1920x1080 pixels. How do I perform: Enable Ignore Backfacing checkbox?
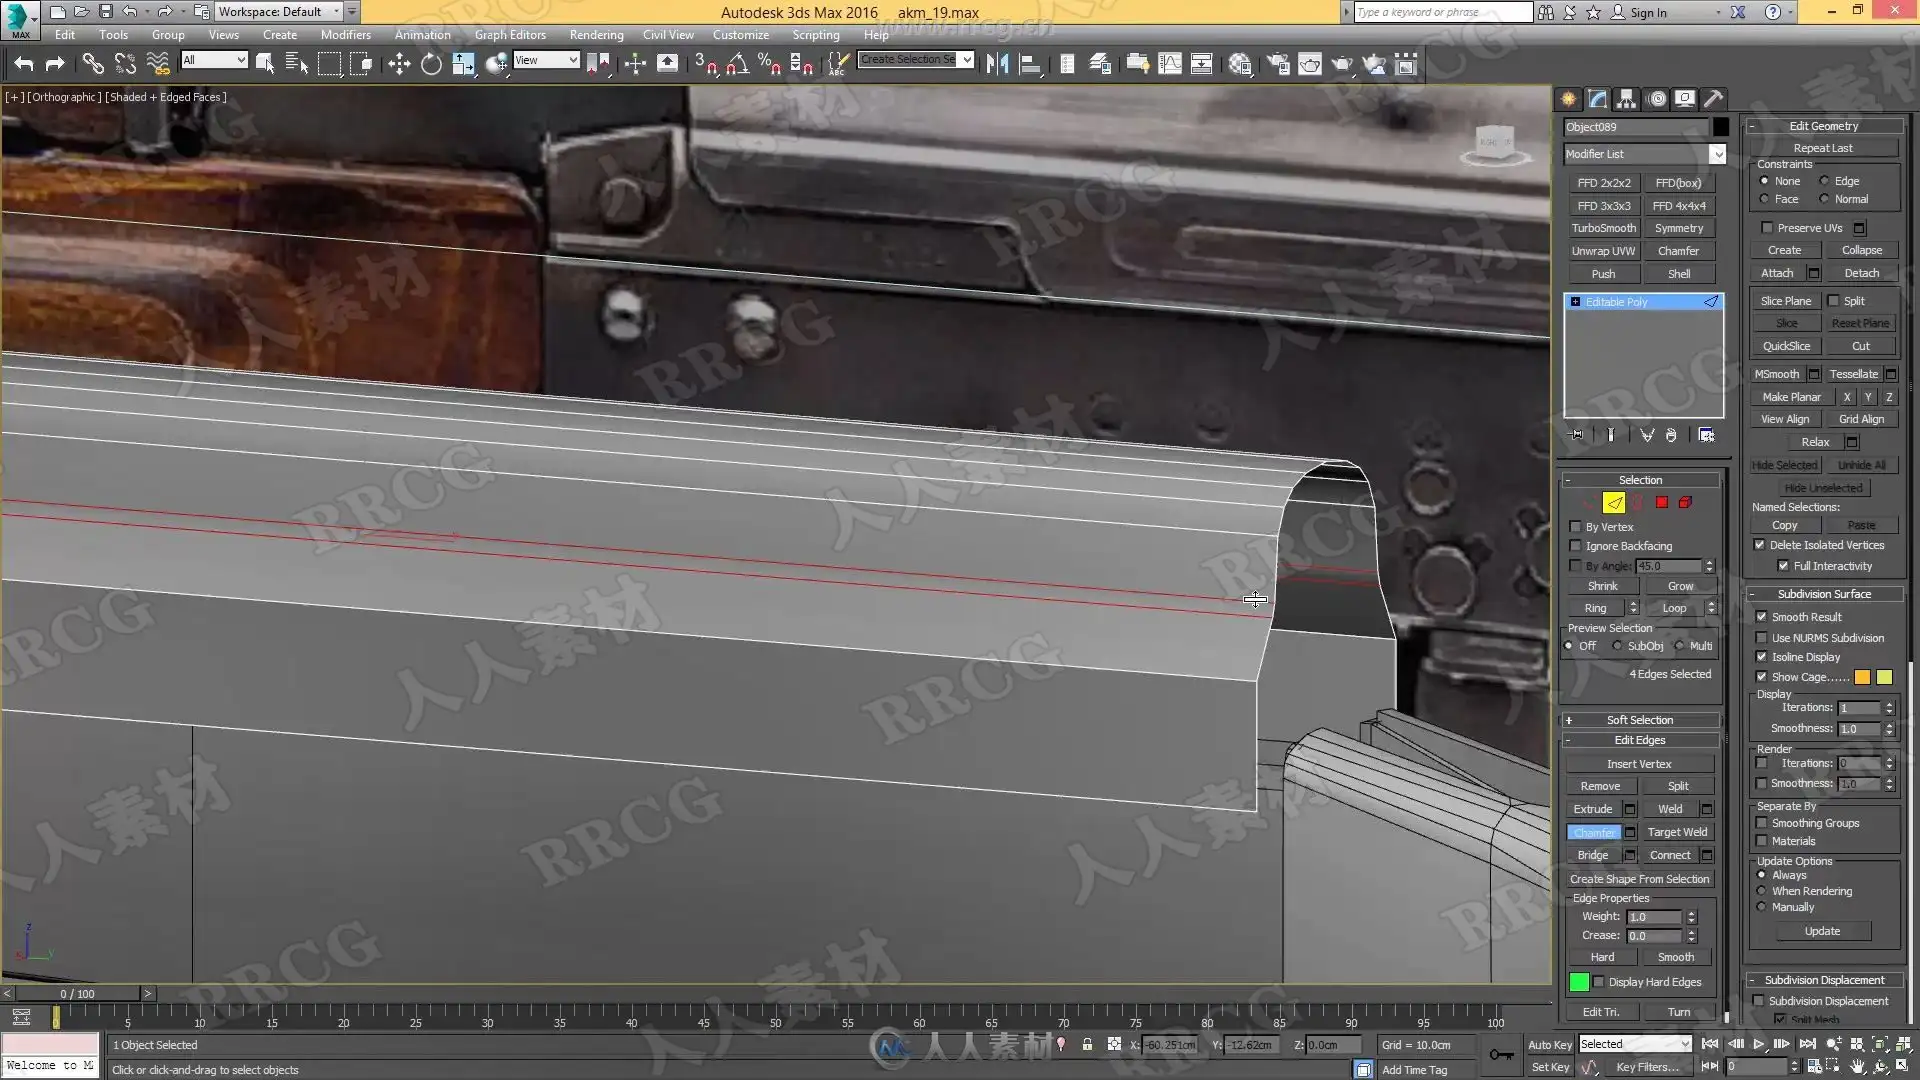click(x=1576, y=546)
